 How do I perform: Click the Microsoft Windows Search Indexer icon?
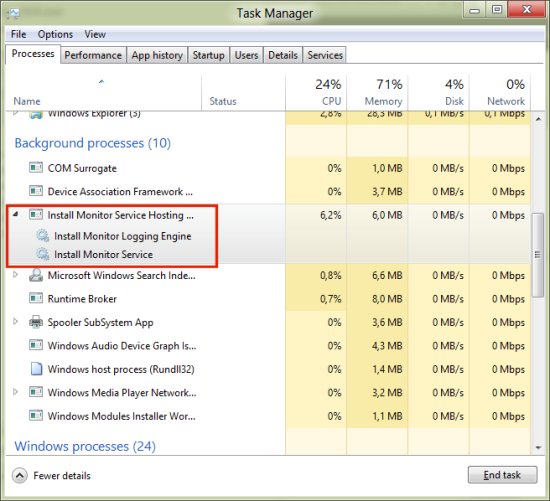(x=36, y=275)
